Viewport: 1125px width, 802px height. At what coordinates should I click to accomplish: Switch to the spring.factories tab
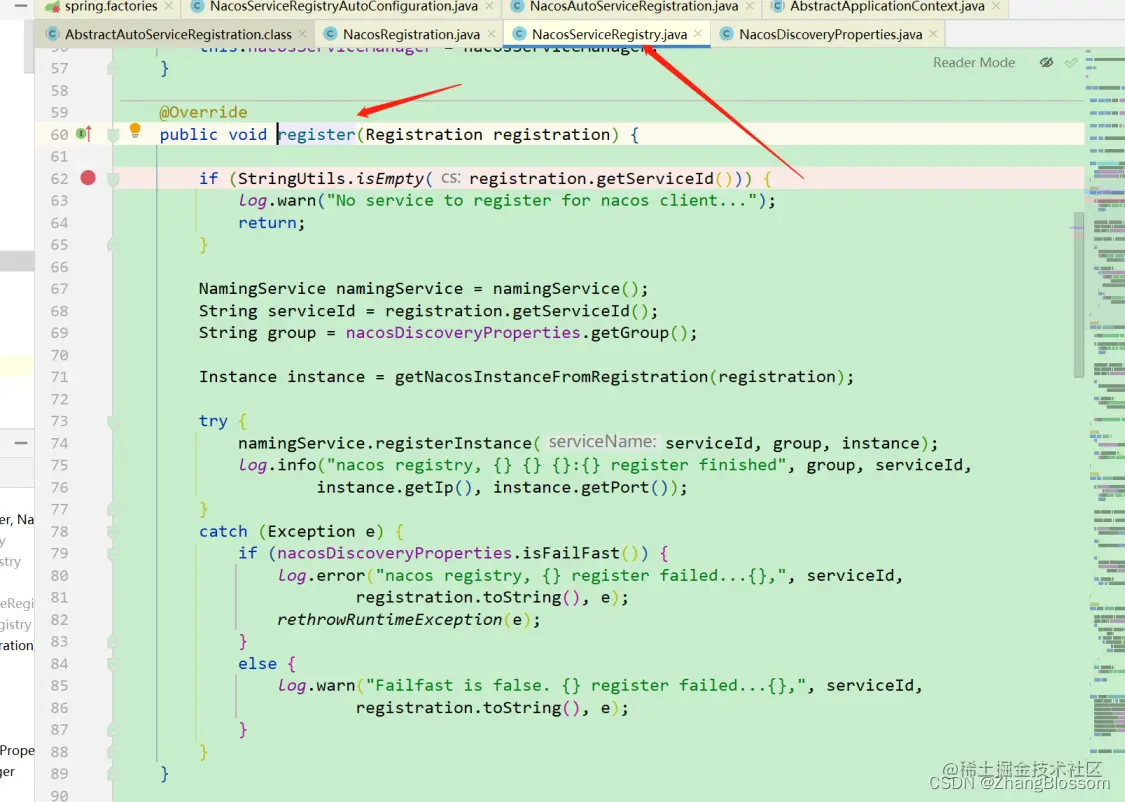point(110,6)
